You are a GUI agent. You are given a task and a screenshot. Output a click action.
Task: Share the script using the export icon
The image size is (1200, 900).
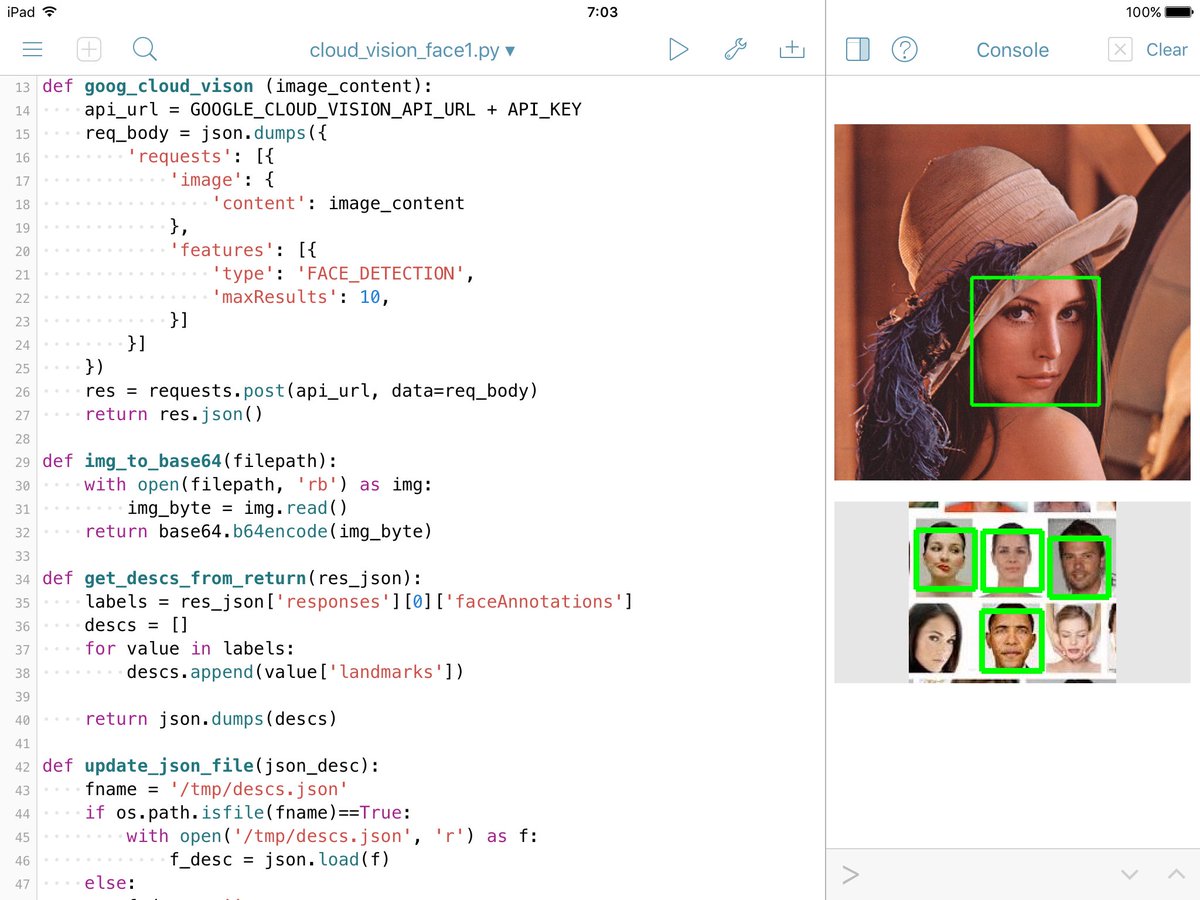792,49
